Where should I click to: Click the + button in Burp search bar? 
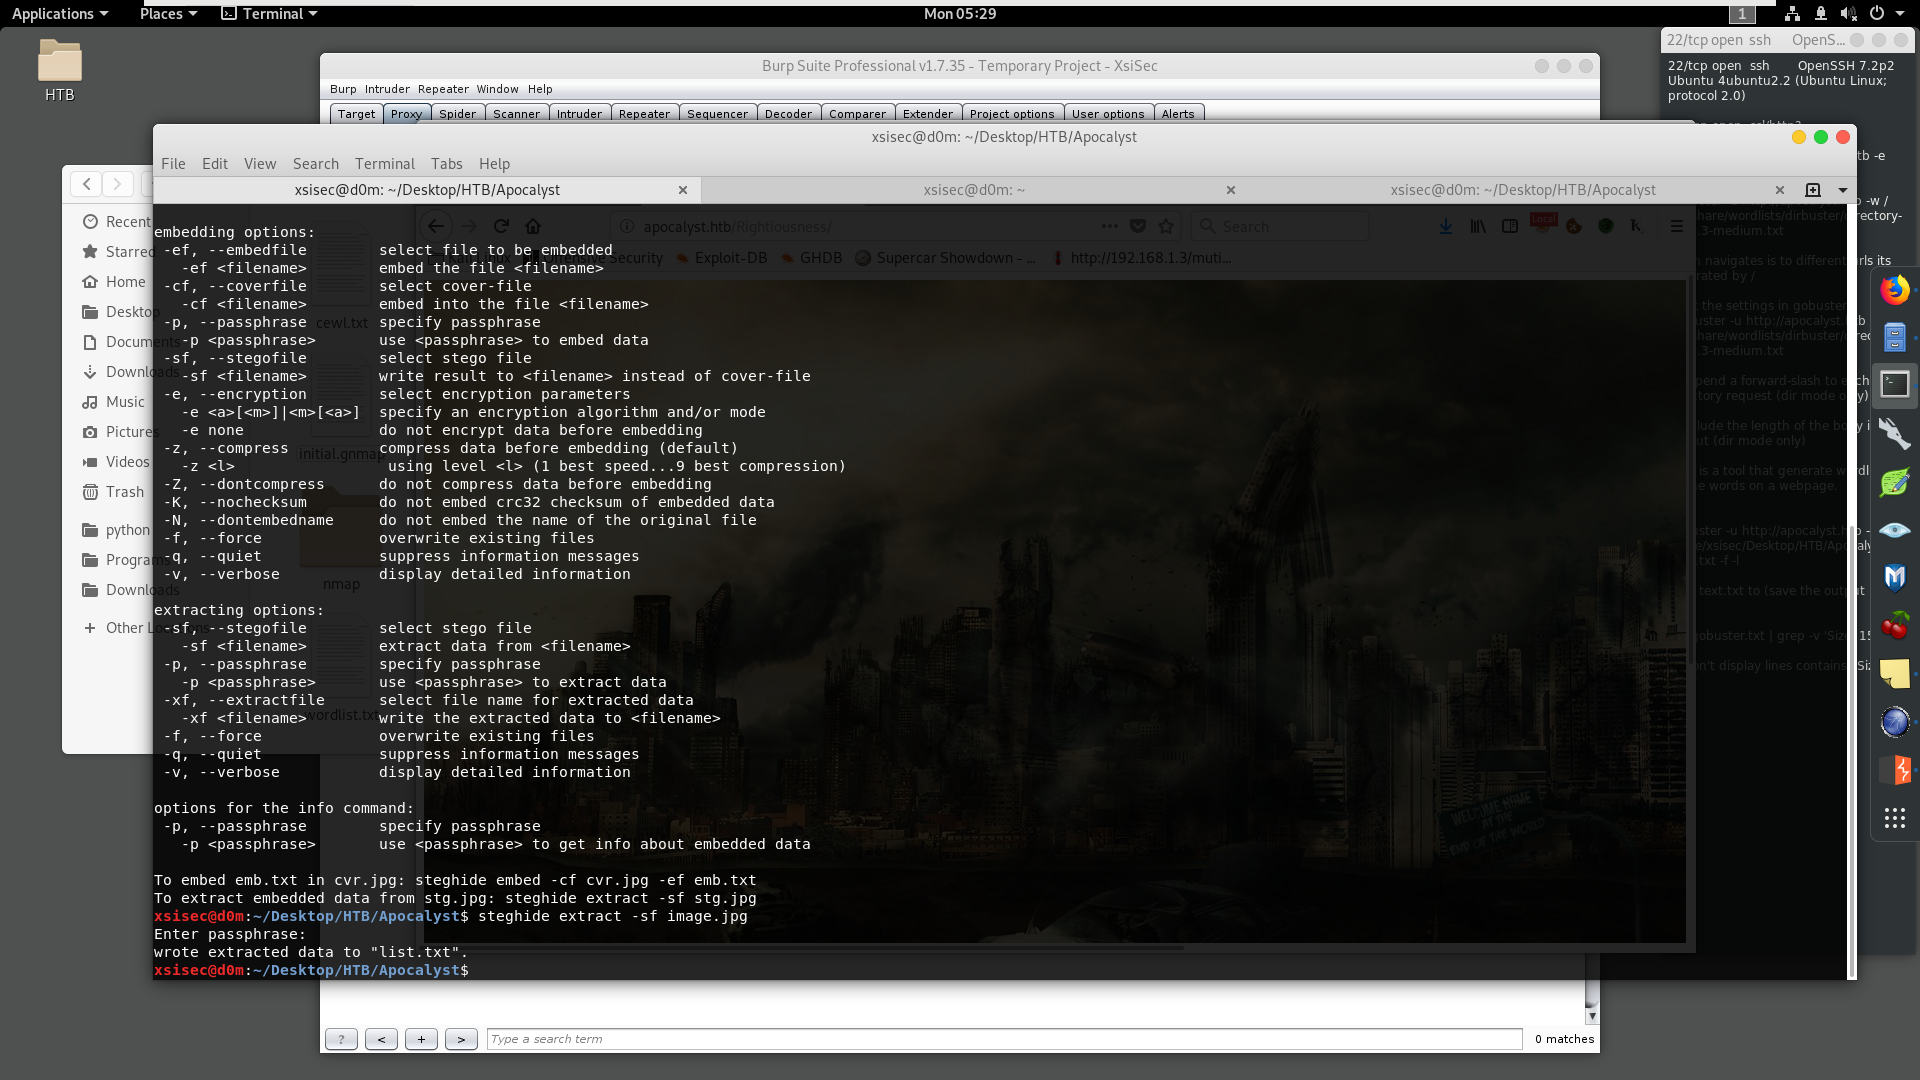click(421, 1039)
